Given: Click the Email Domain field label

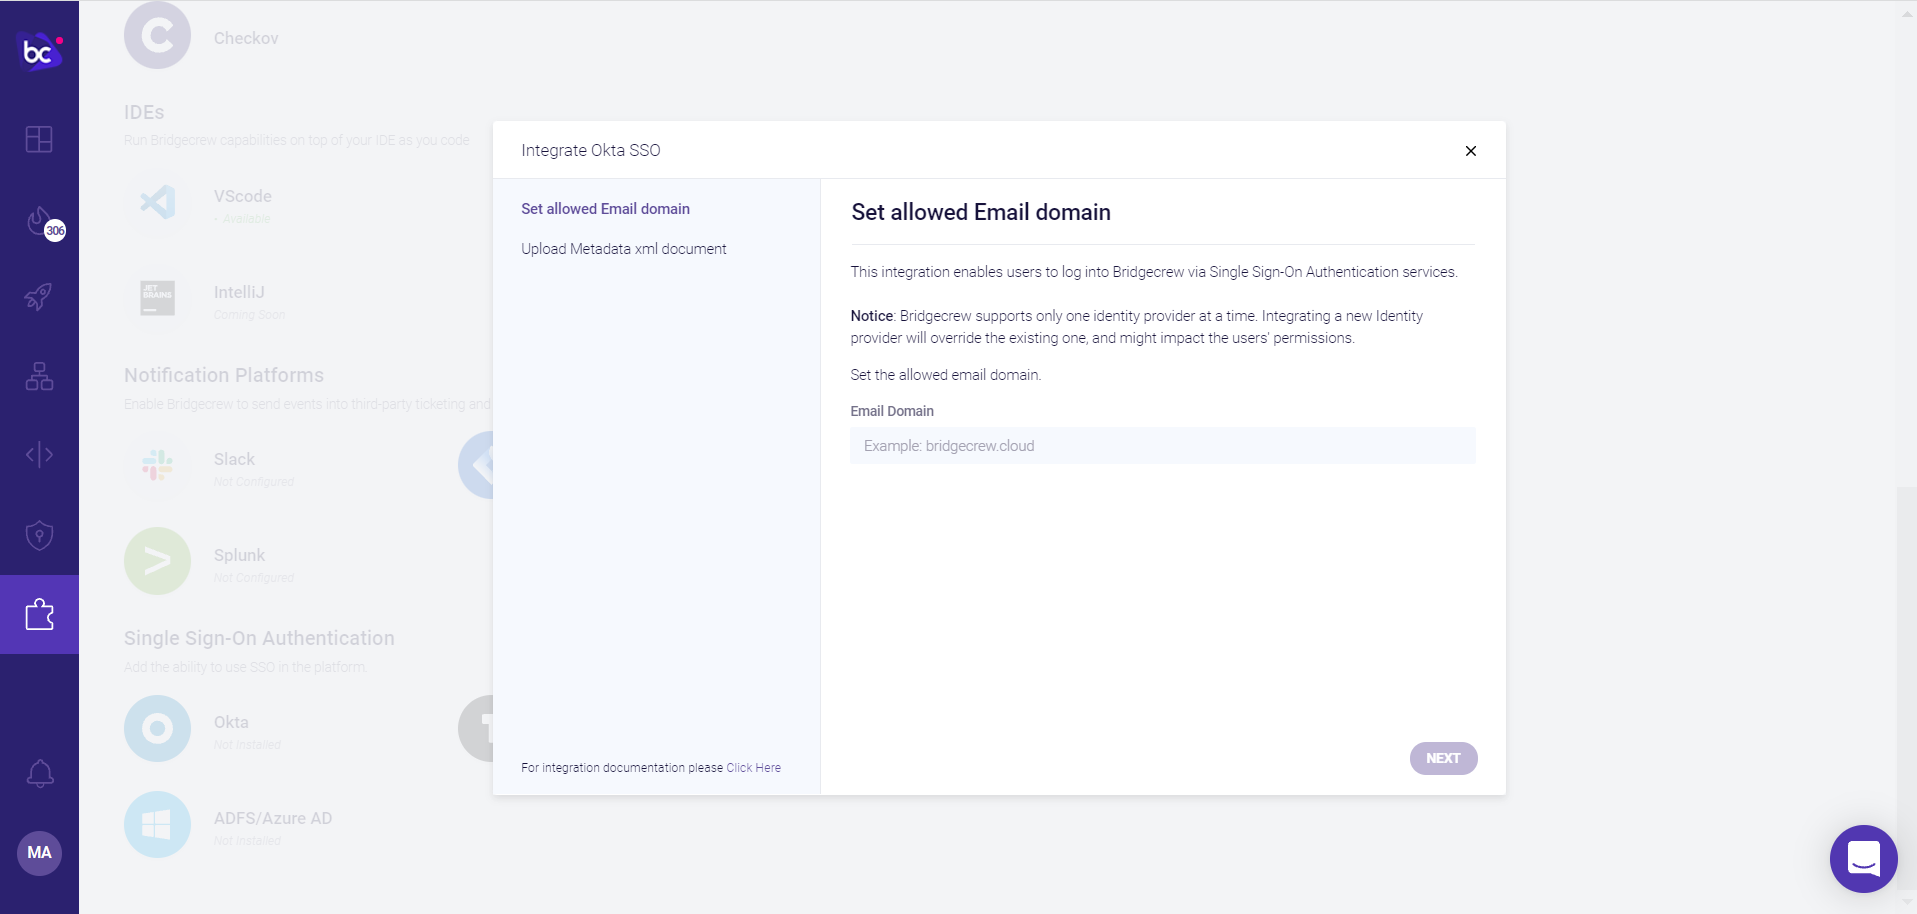Looking at the screenshot, I should (892, 411).
